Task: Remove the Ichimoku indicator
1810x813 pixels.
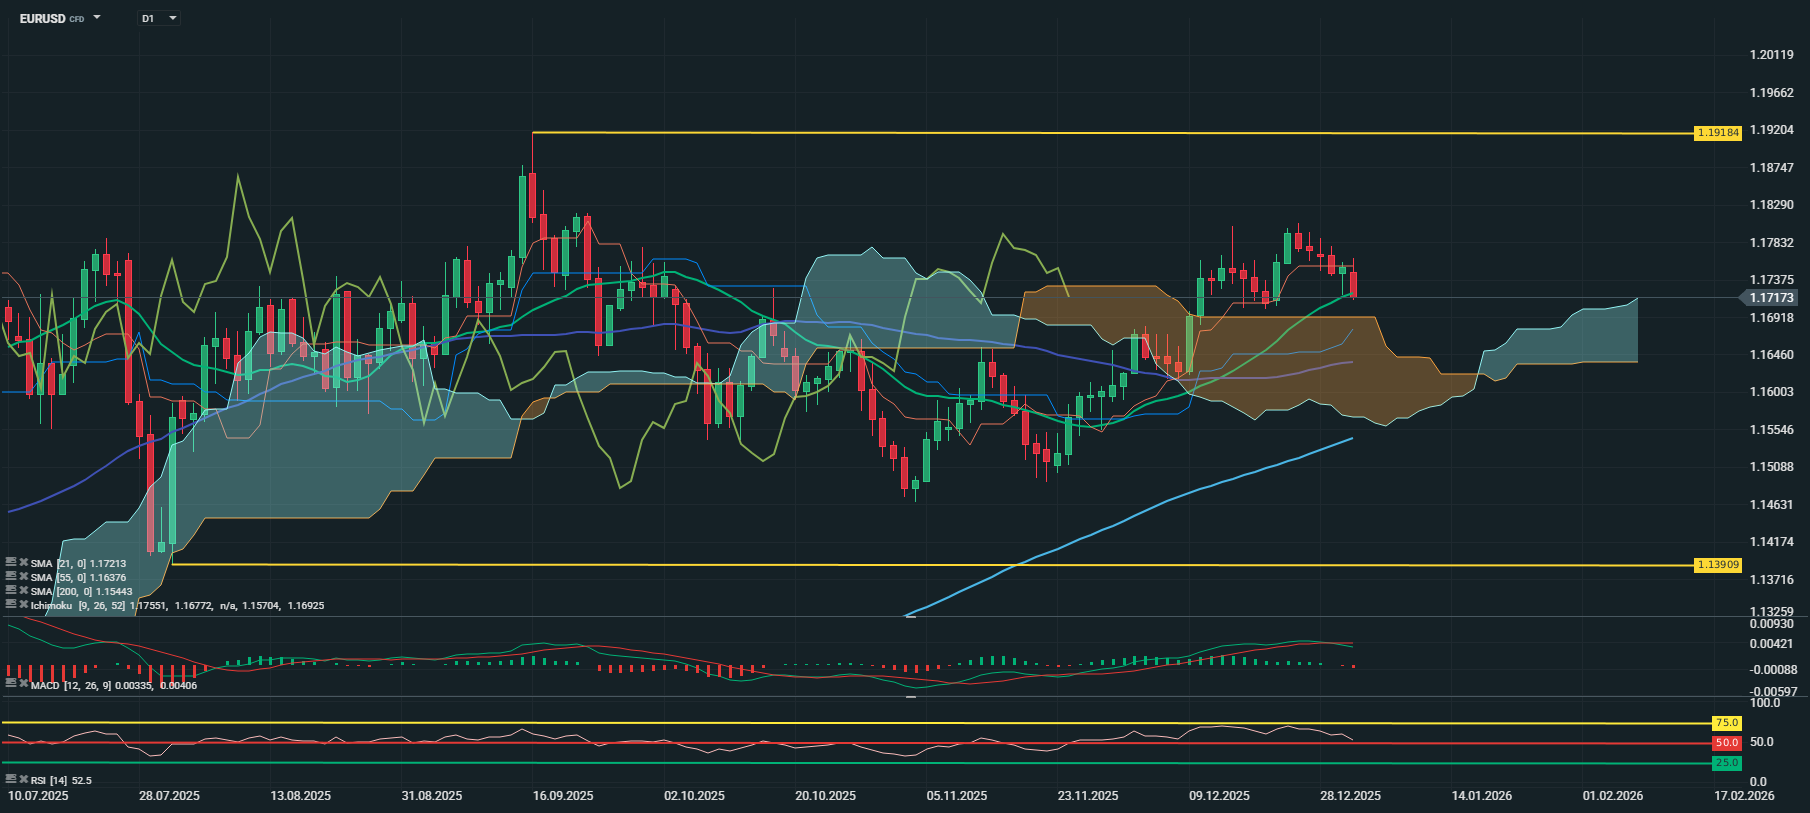Action: (23, 605)
